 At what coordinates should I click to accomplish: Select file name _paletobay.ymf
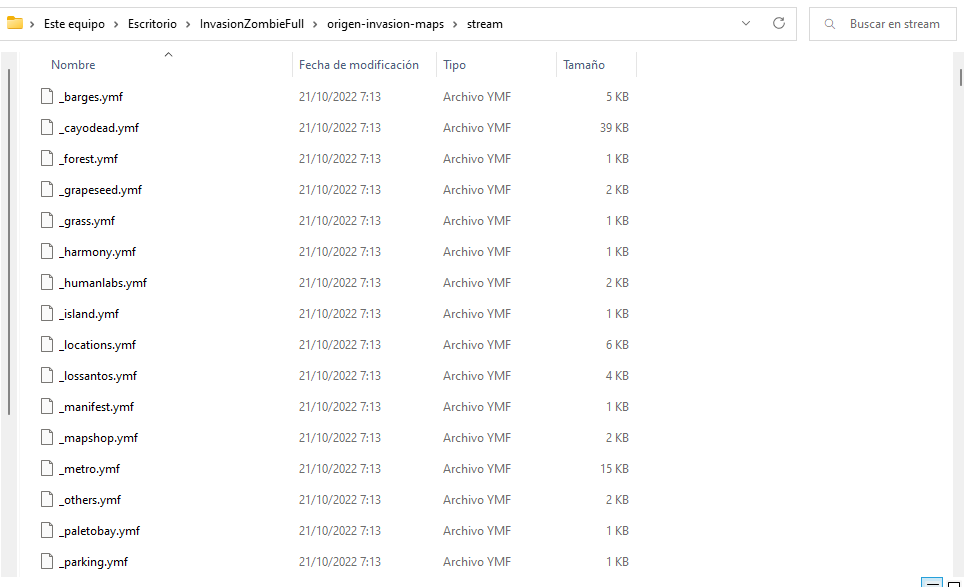(99, 530)
